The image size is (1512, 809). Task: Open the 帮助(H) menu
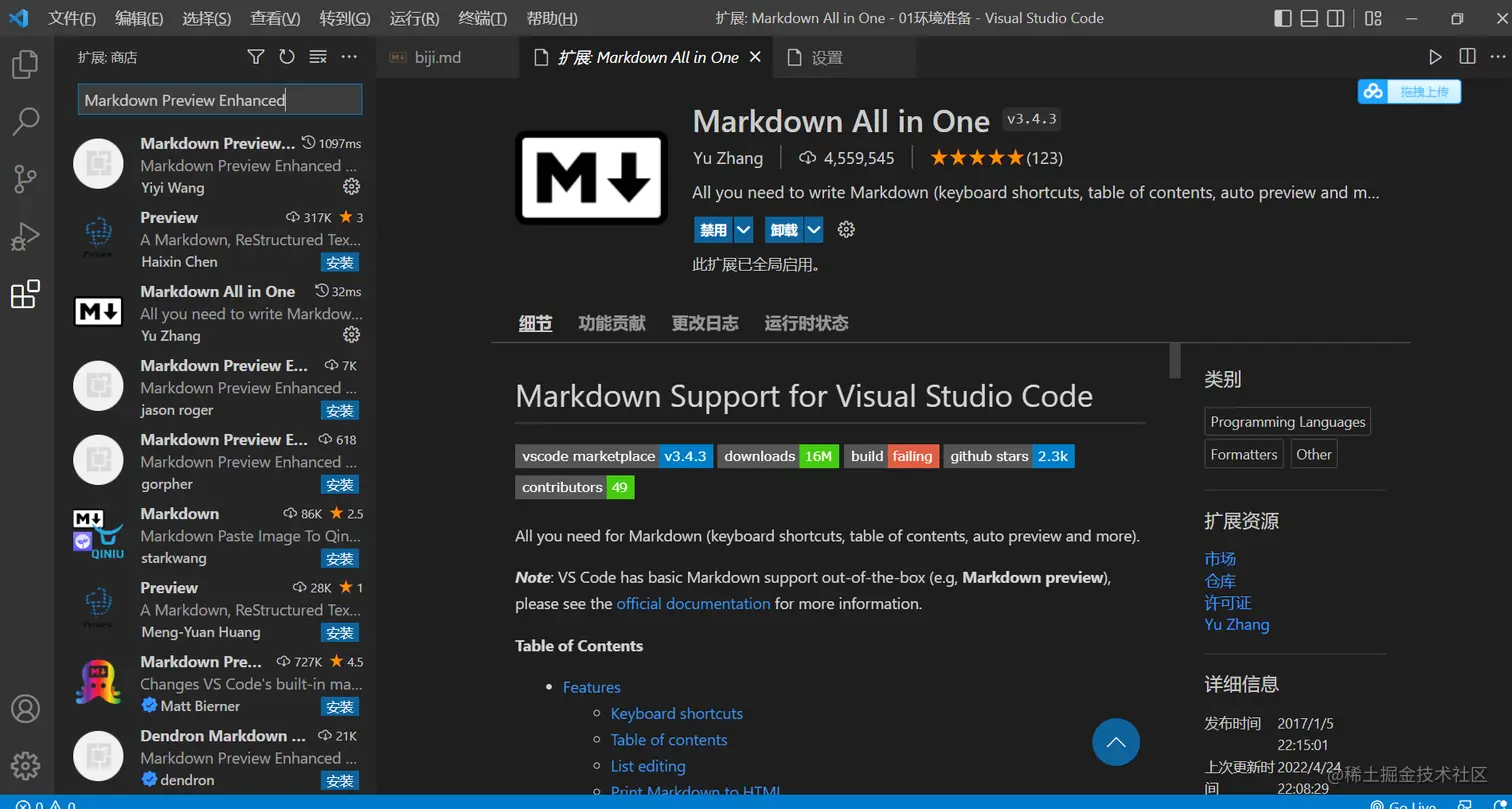pyautogui.click(x=552, y=18)
